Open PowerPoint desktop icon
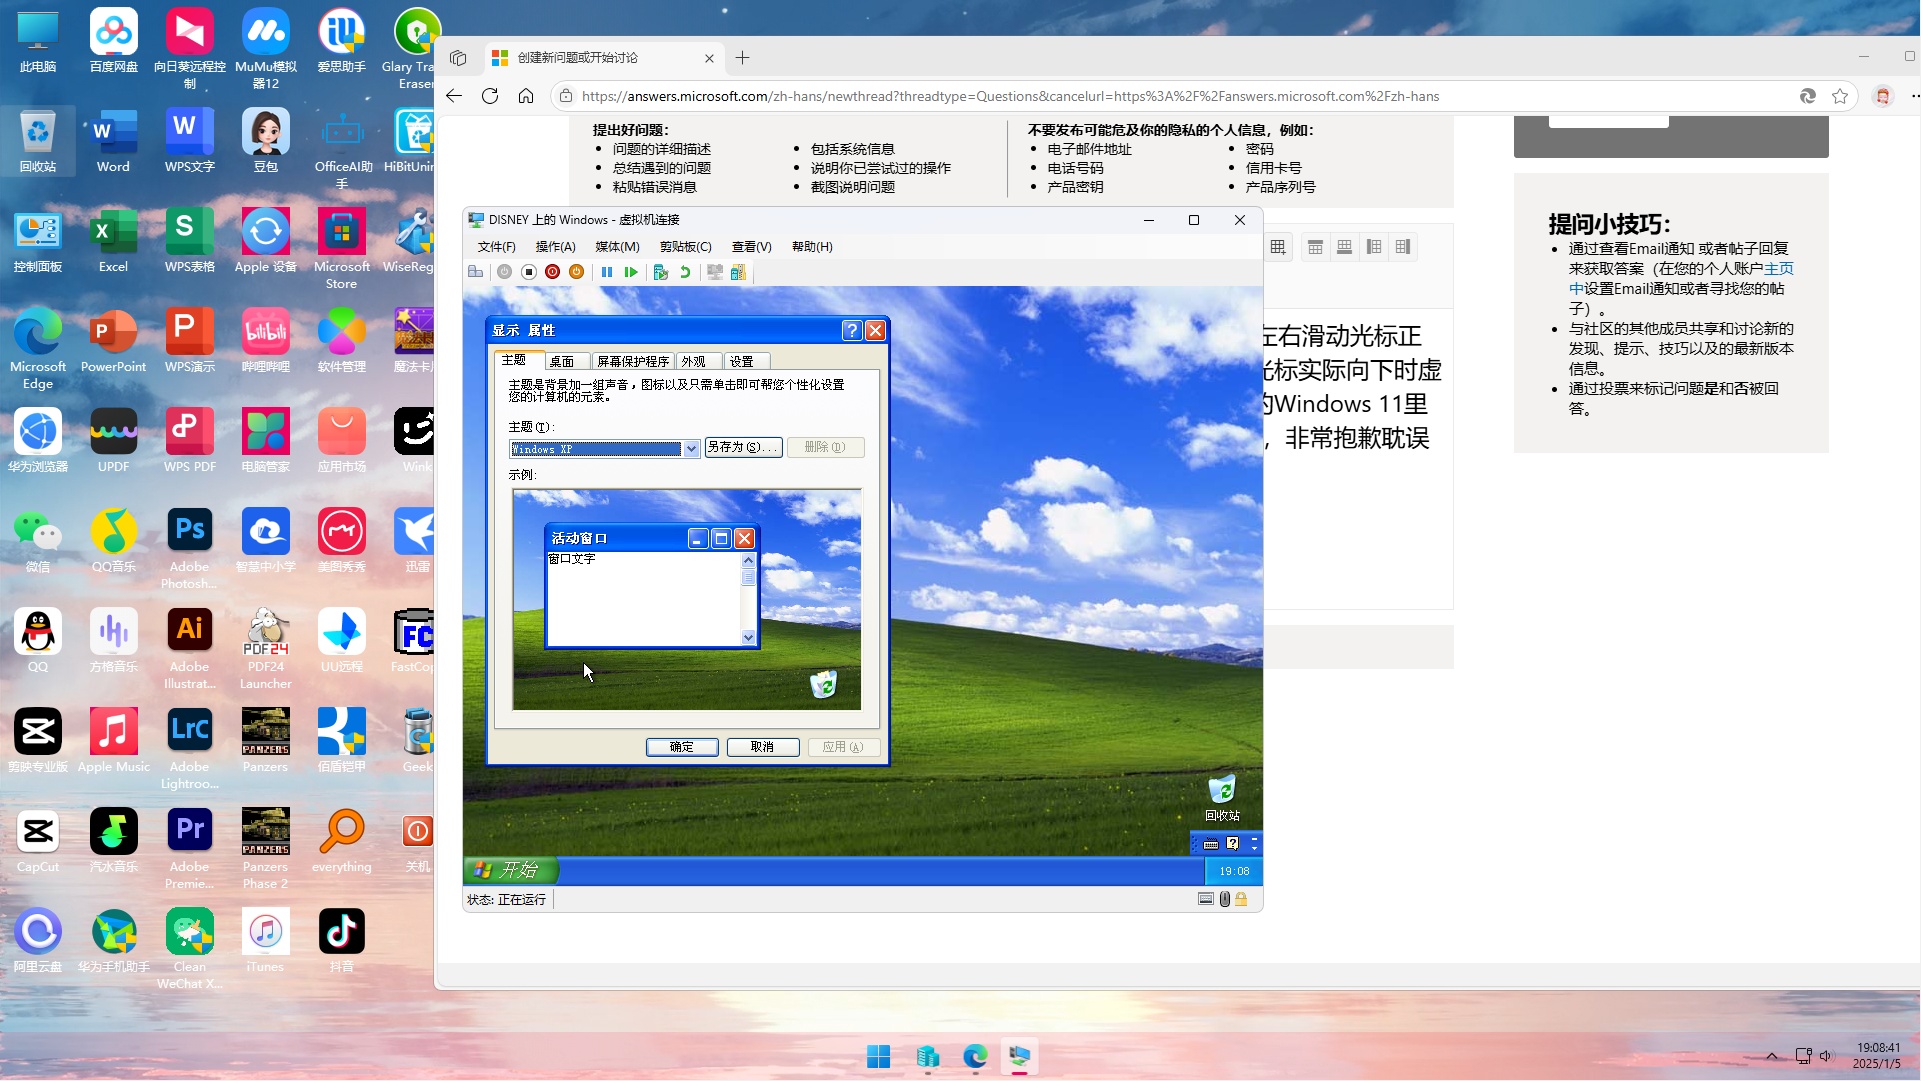 coord(113,342)
